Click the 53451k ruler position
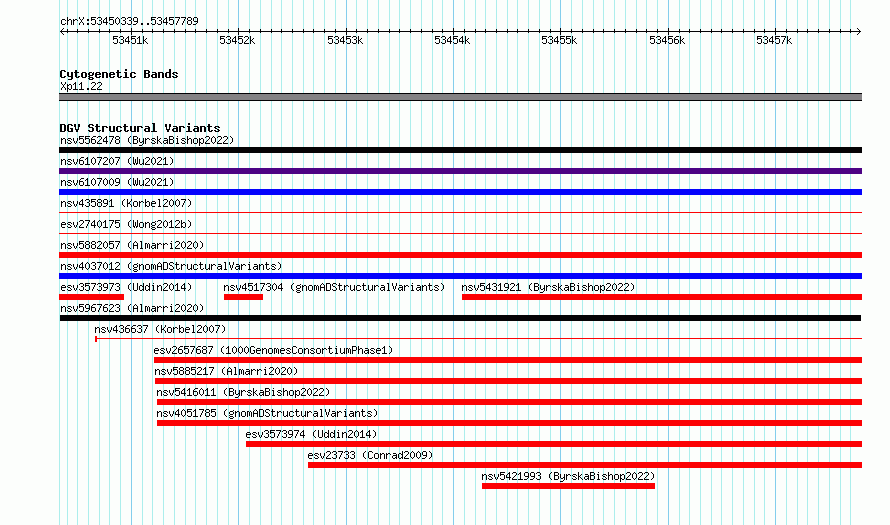 [130, 40]
